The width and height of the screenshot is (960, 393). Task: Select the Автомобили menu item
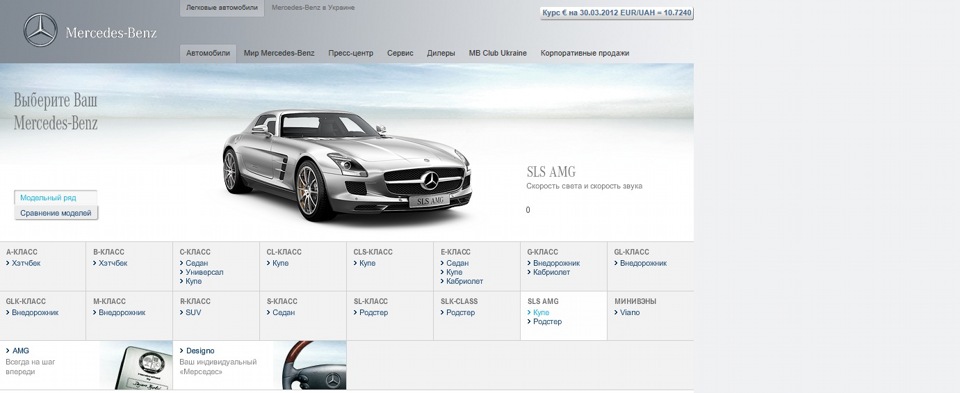(x=208, y=53)
